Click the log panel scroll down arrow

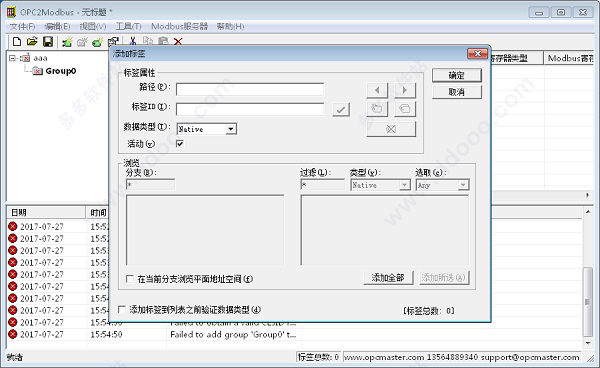[587, 343]
